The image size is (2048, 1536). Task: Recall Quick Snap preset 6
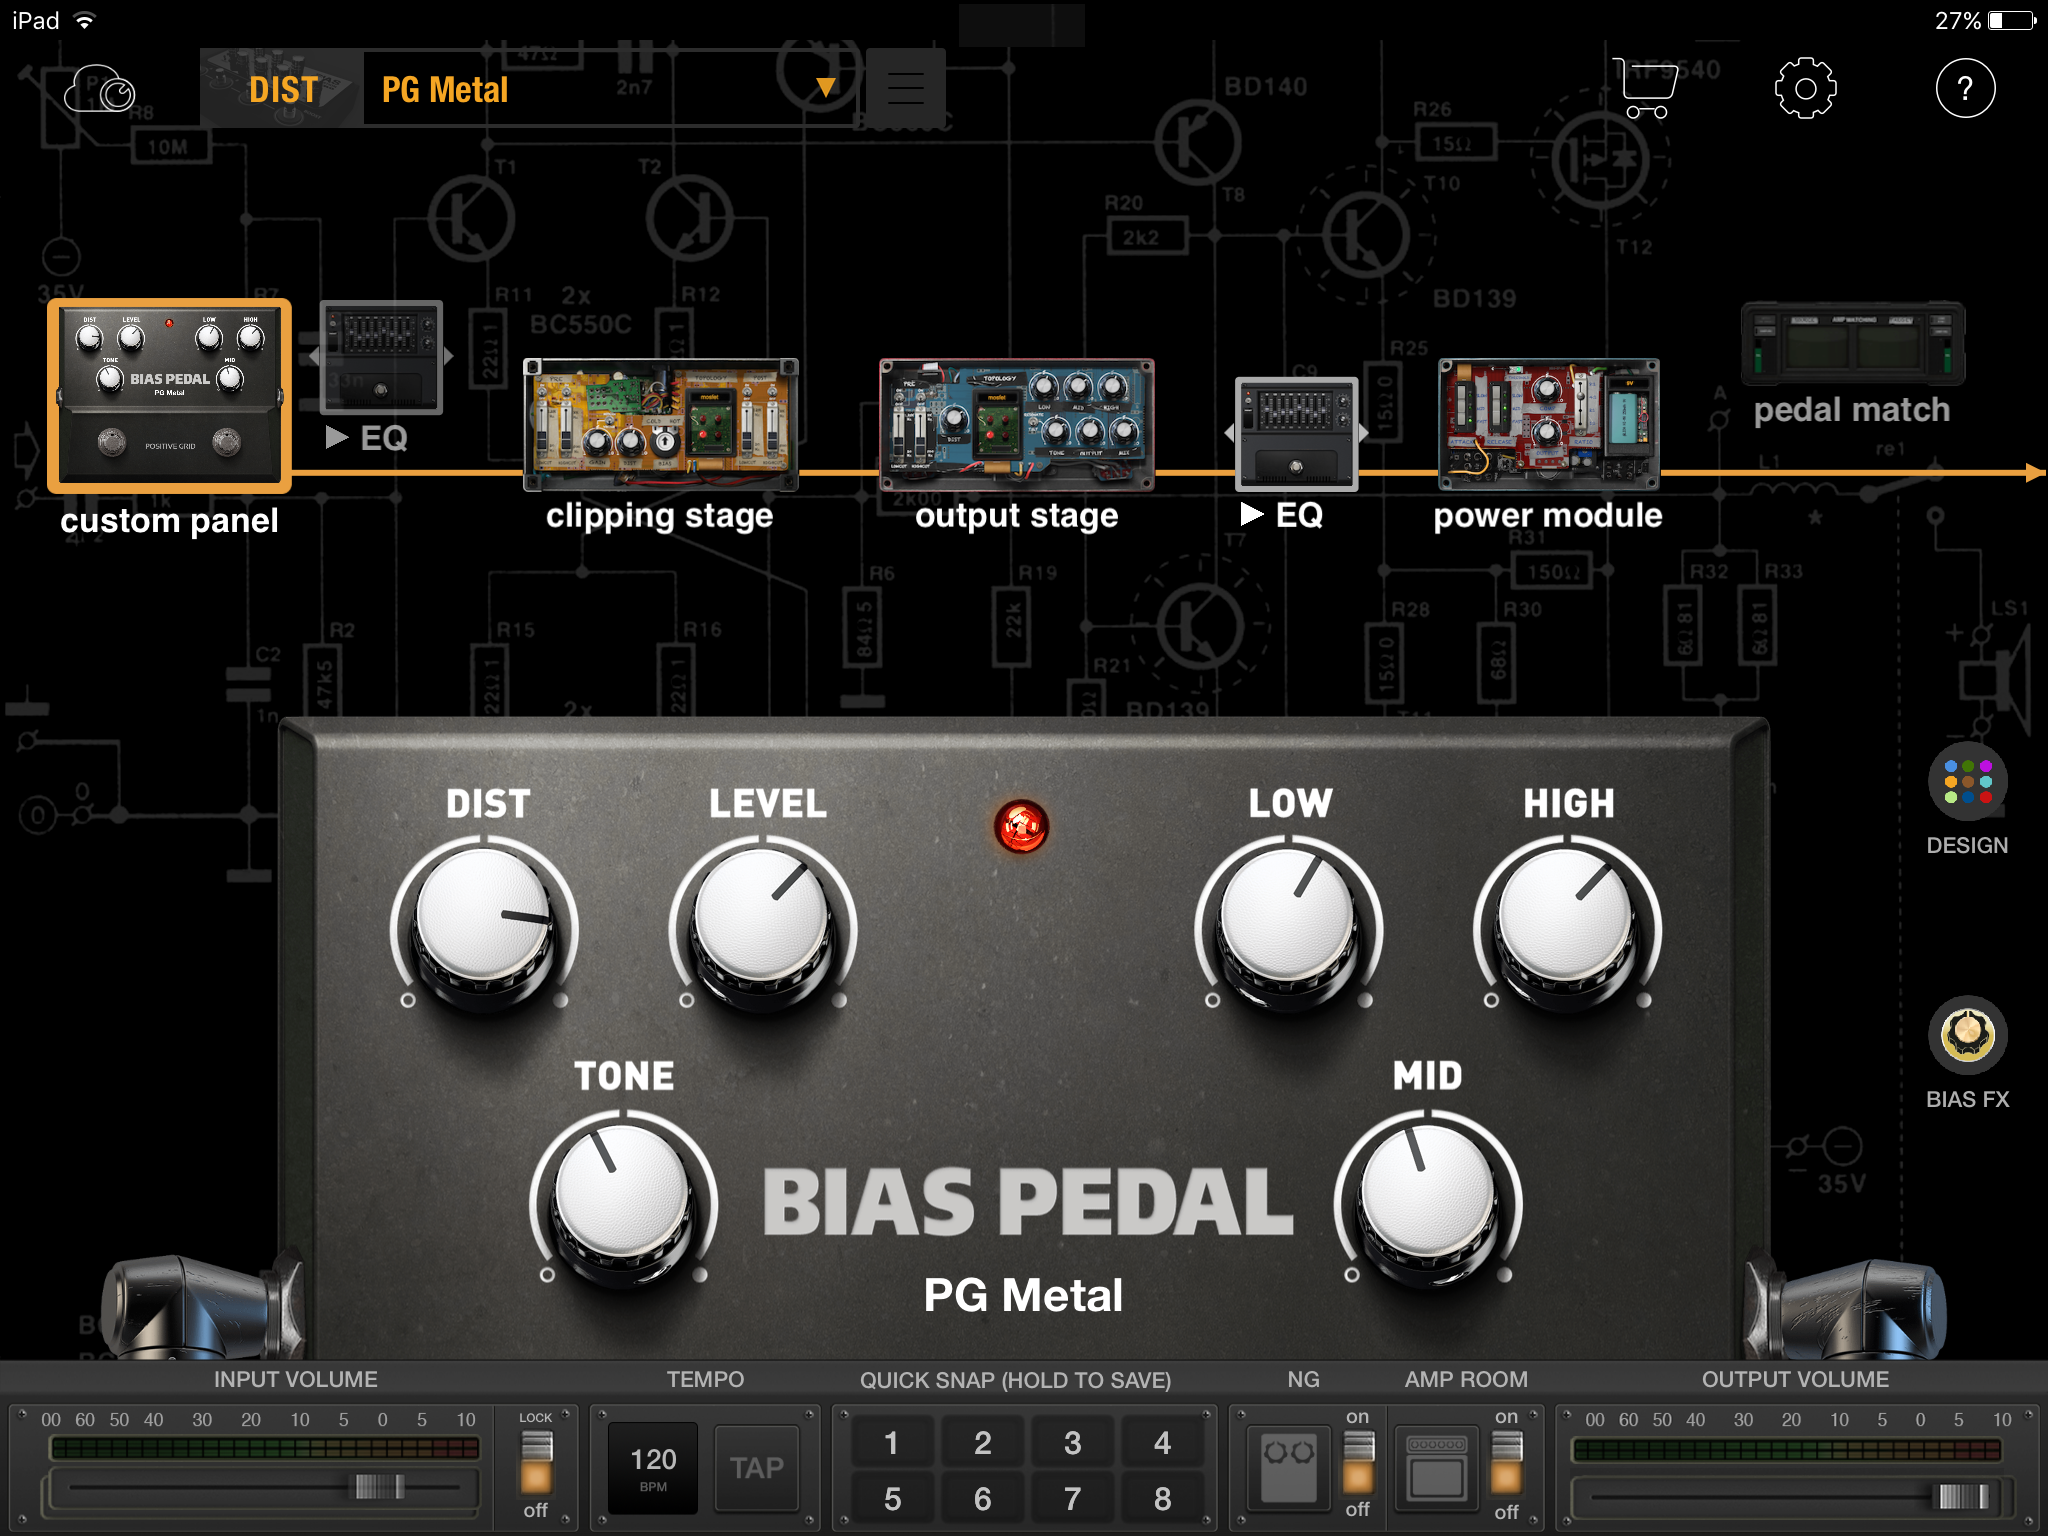(x=983, y=1498)
